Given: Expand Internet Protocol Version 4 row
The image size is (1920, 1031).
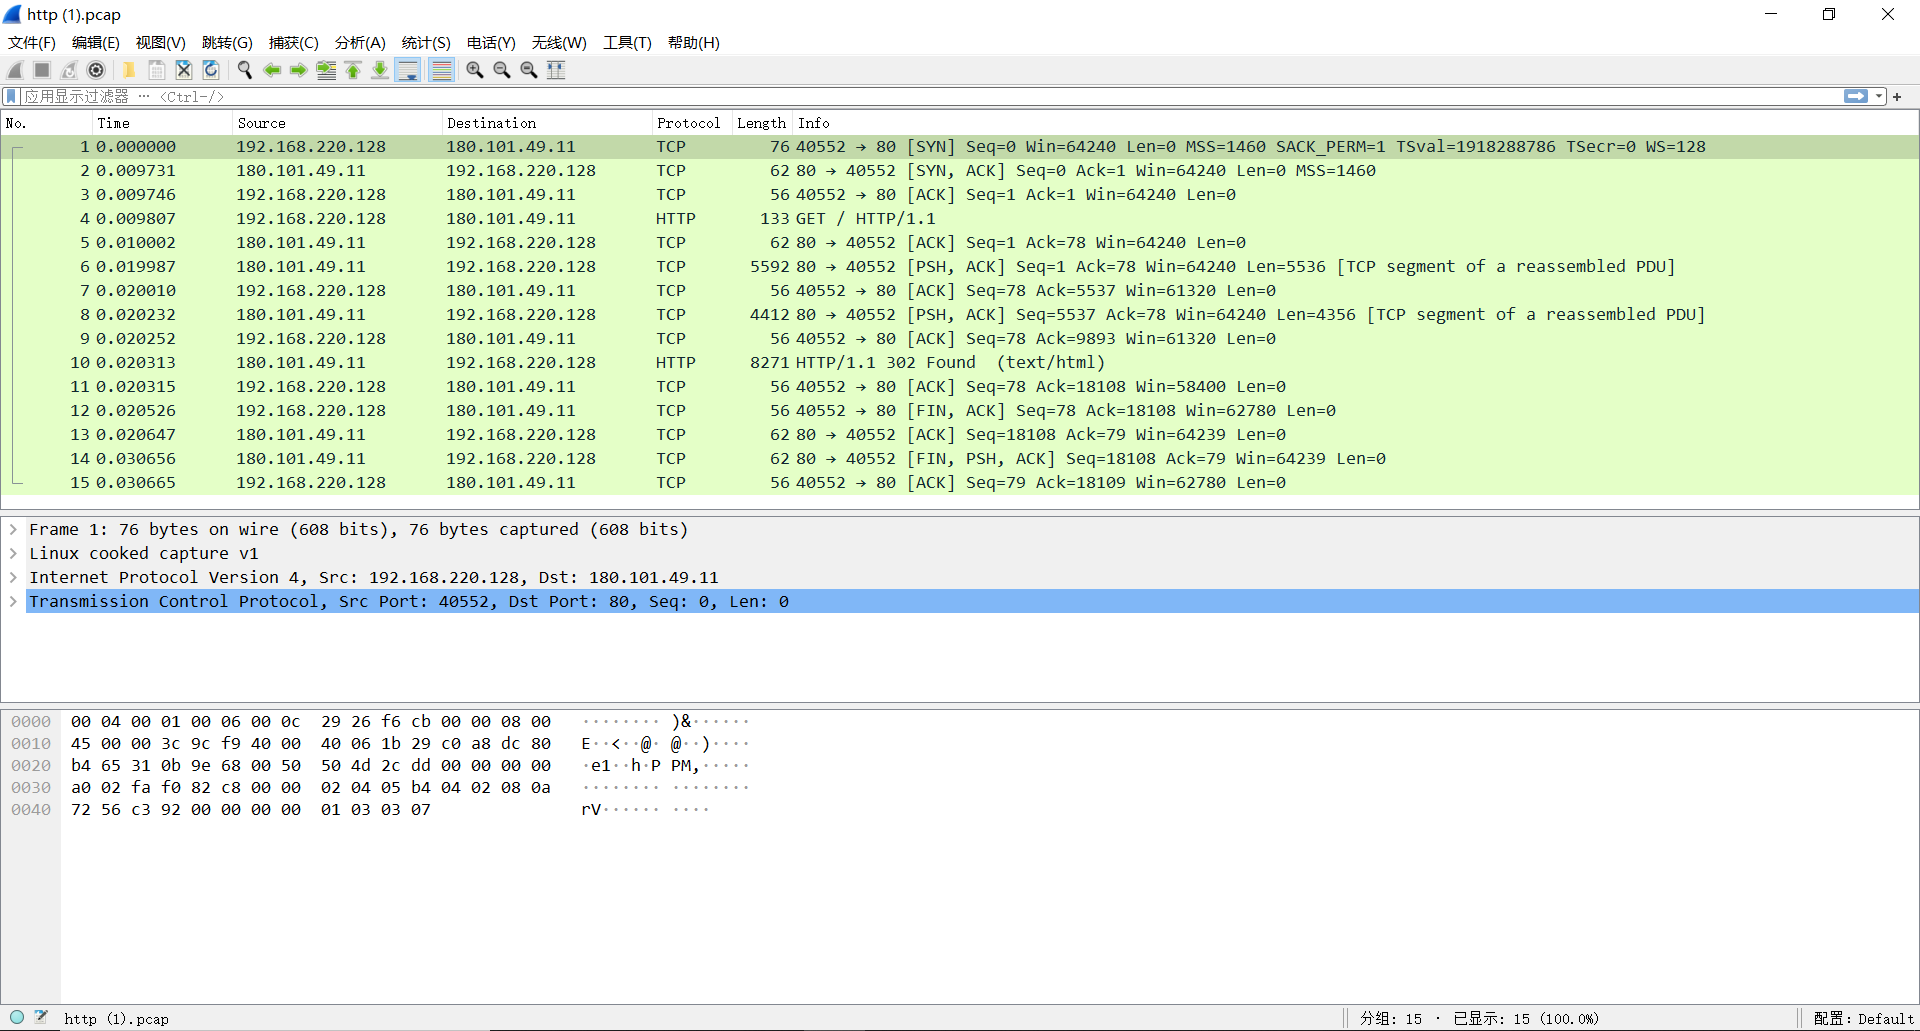Looking at the screenshot, I should click(x=13, y=577).
